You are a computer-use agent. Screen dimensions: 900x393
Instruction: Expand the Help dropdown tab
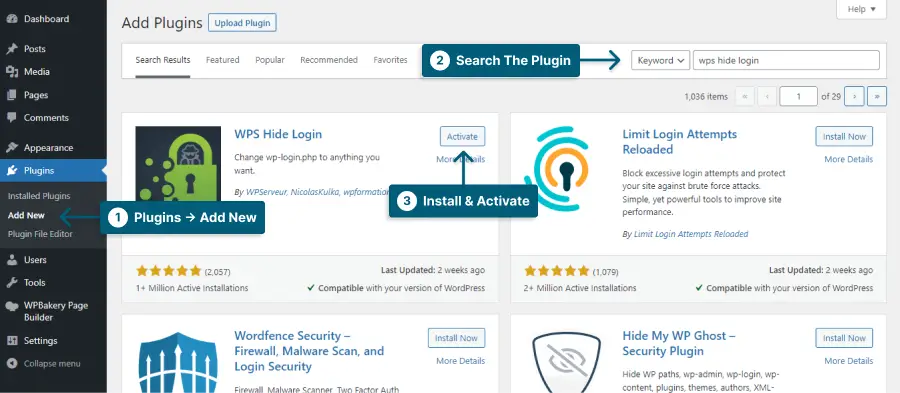click(x=862, y=9)
